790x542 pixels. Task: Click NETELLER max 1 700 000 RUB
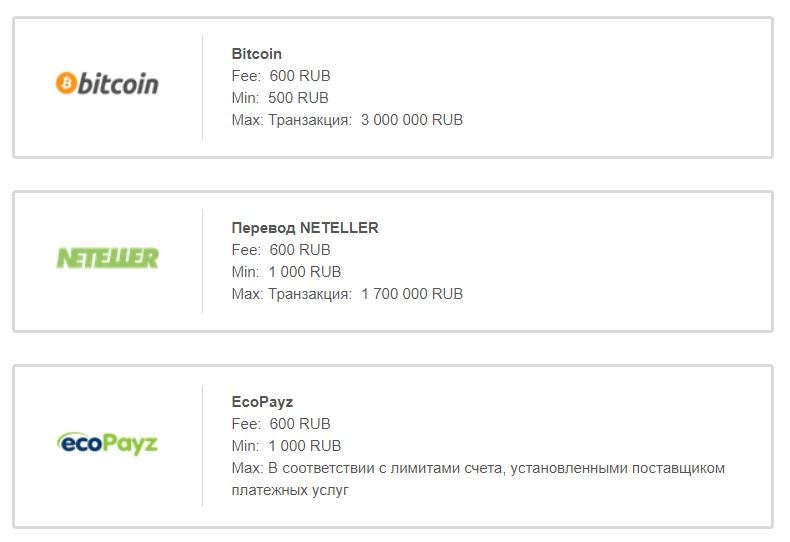pyautogui.click(x=411, y=294)
